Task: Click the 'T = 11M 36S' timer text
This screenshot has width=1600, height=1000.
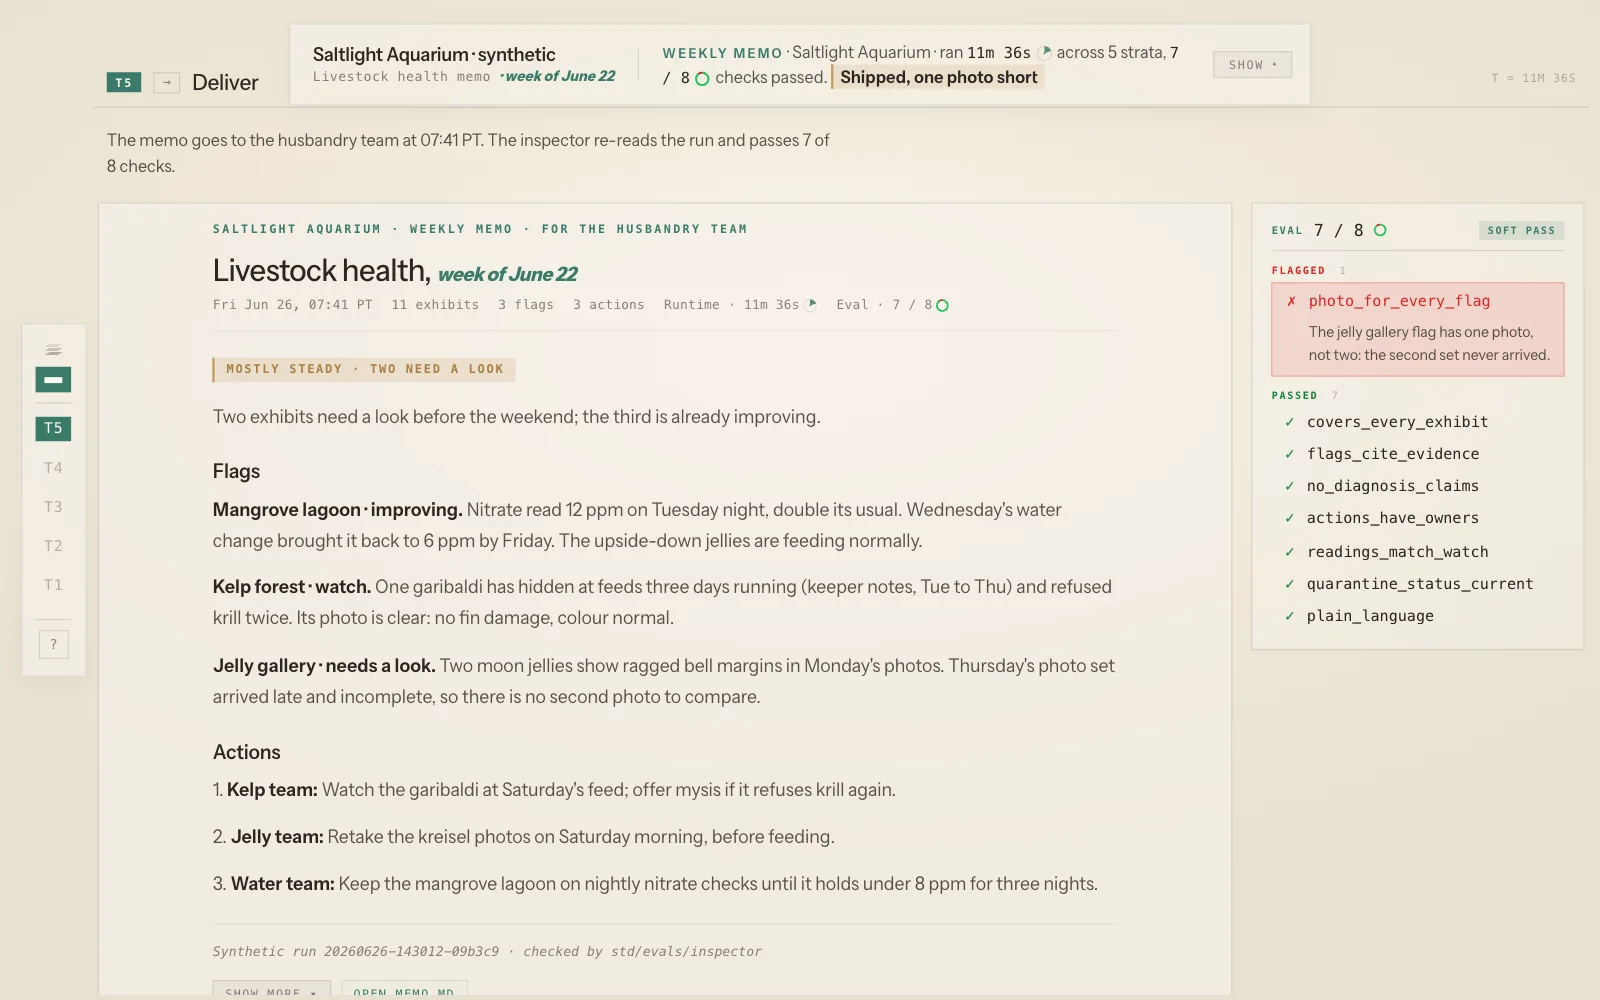Action: click(1533, 78)
